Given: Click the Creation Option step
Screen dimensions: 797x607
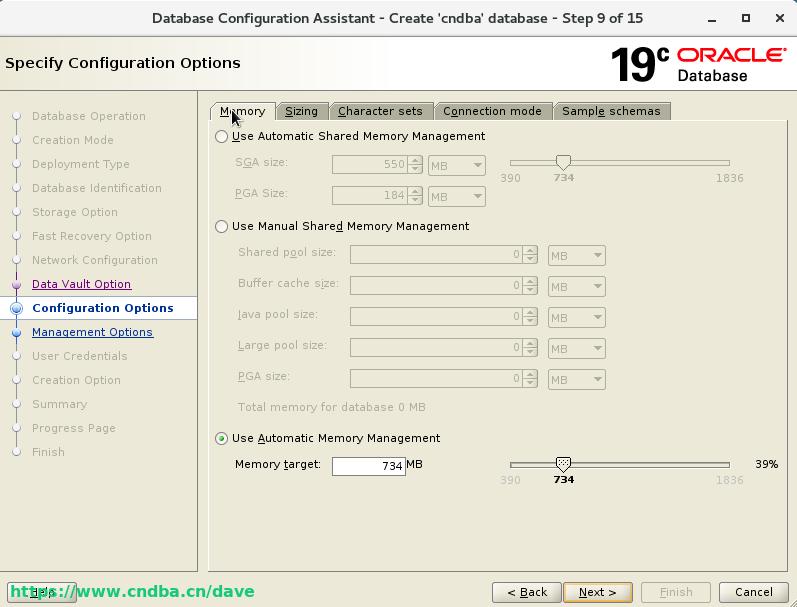Looking at the screenshot, I should tap(76, 380).
